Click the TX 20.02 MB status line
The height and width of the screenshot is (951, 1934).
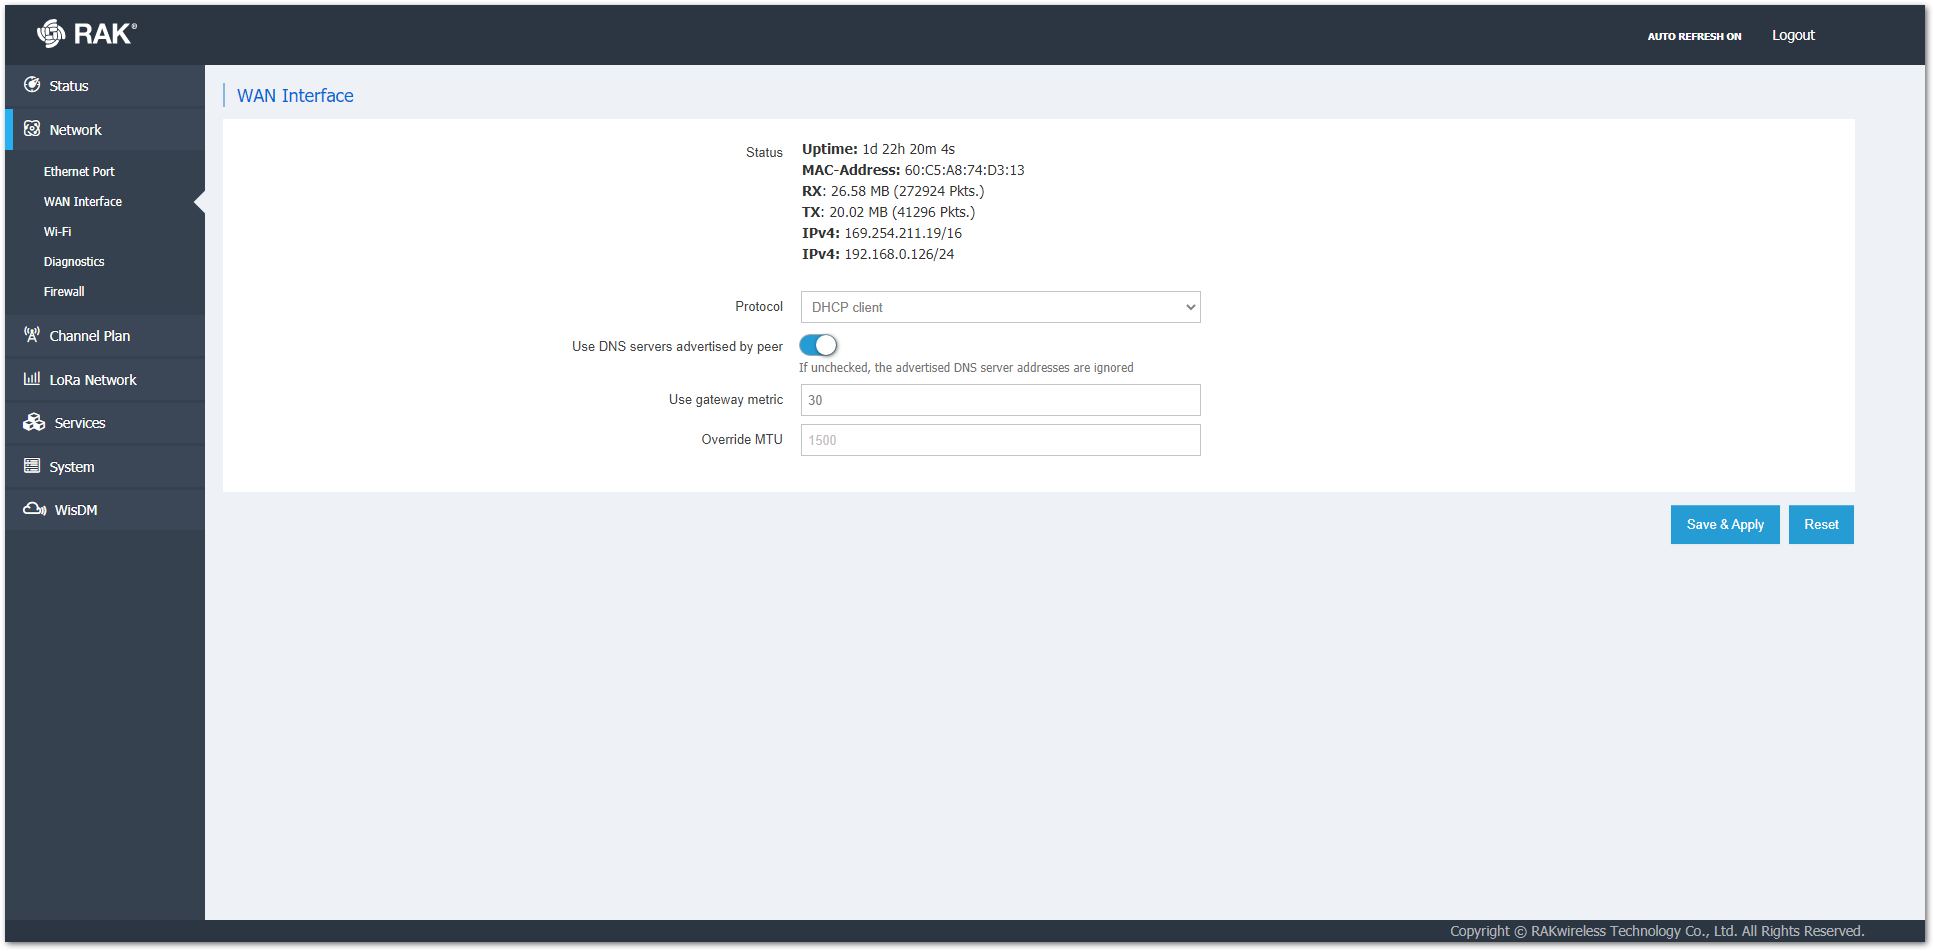tap(888, 212)
